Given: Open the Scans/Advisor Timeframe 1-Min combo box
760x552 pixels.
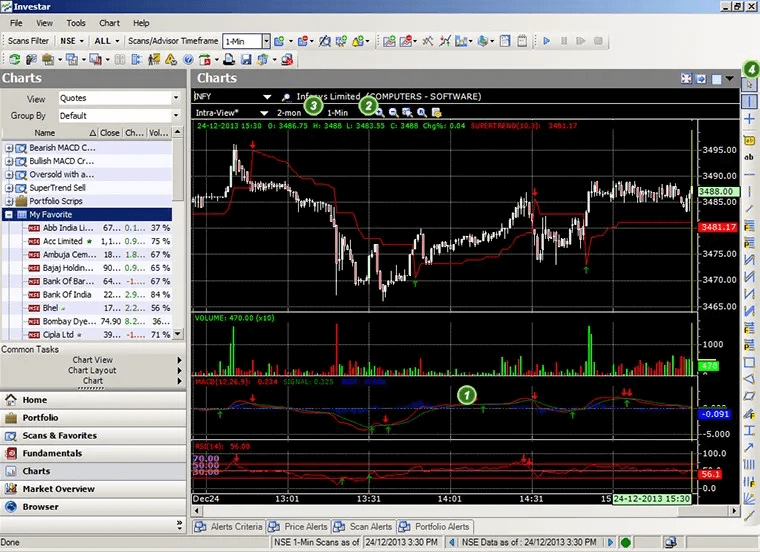Looking at the screenshot, I should [x=246, y=41].
